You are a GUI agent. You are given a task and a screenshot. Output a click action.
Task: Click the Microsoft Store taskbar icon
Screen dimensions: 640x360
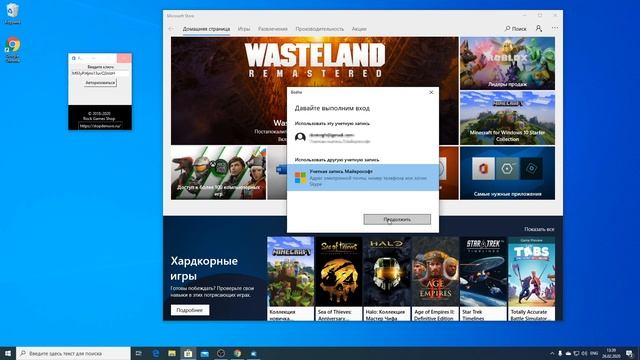tap(188, 353)
